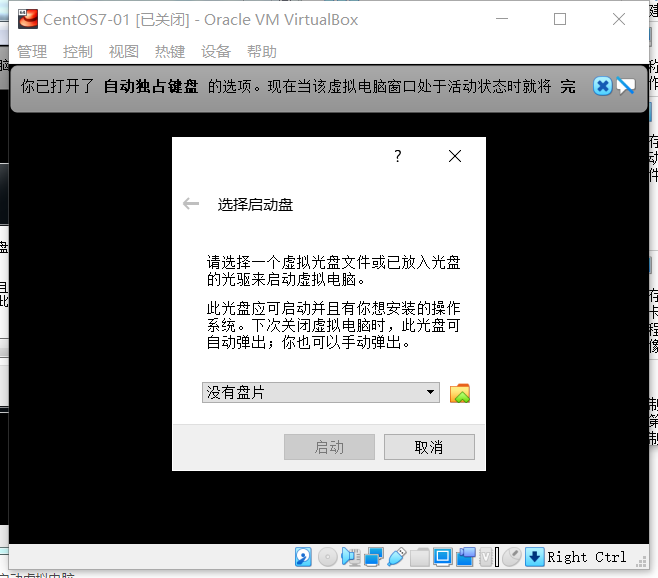Click the VirtualBox title bar app icon

coord(28,19)
